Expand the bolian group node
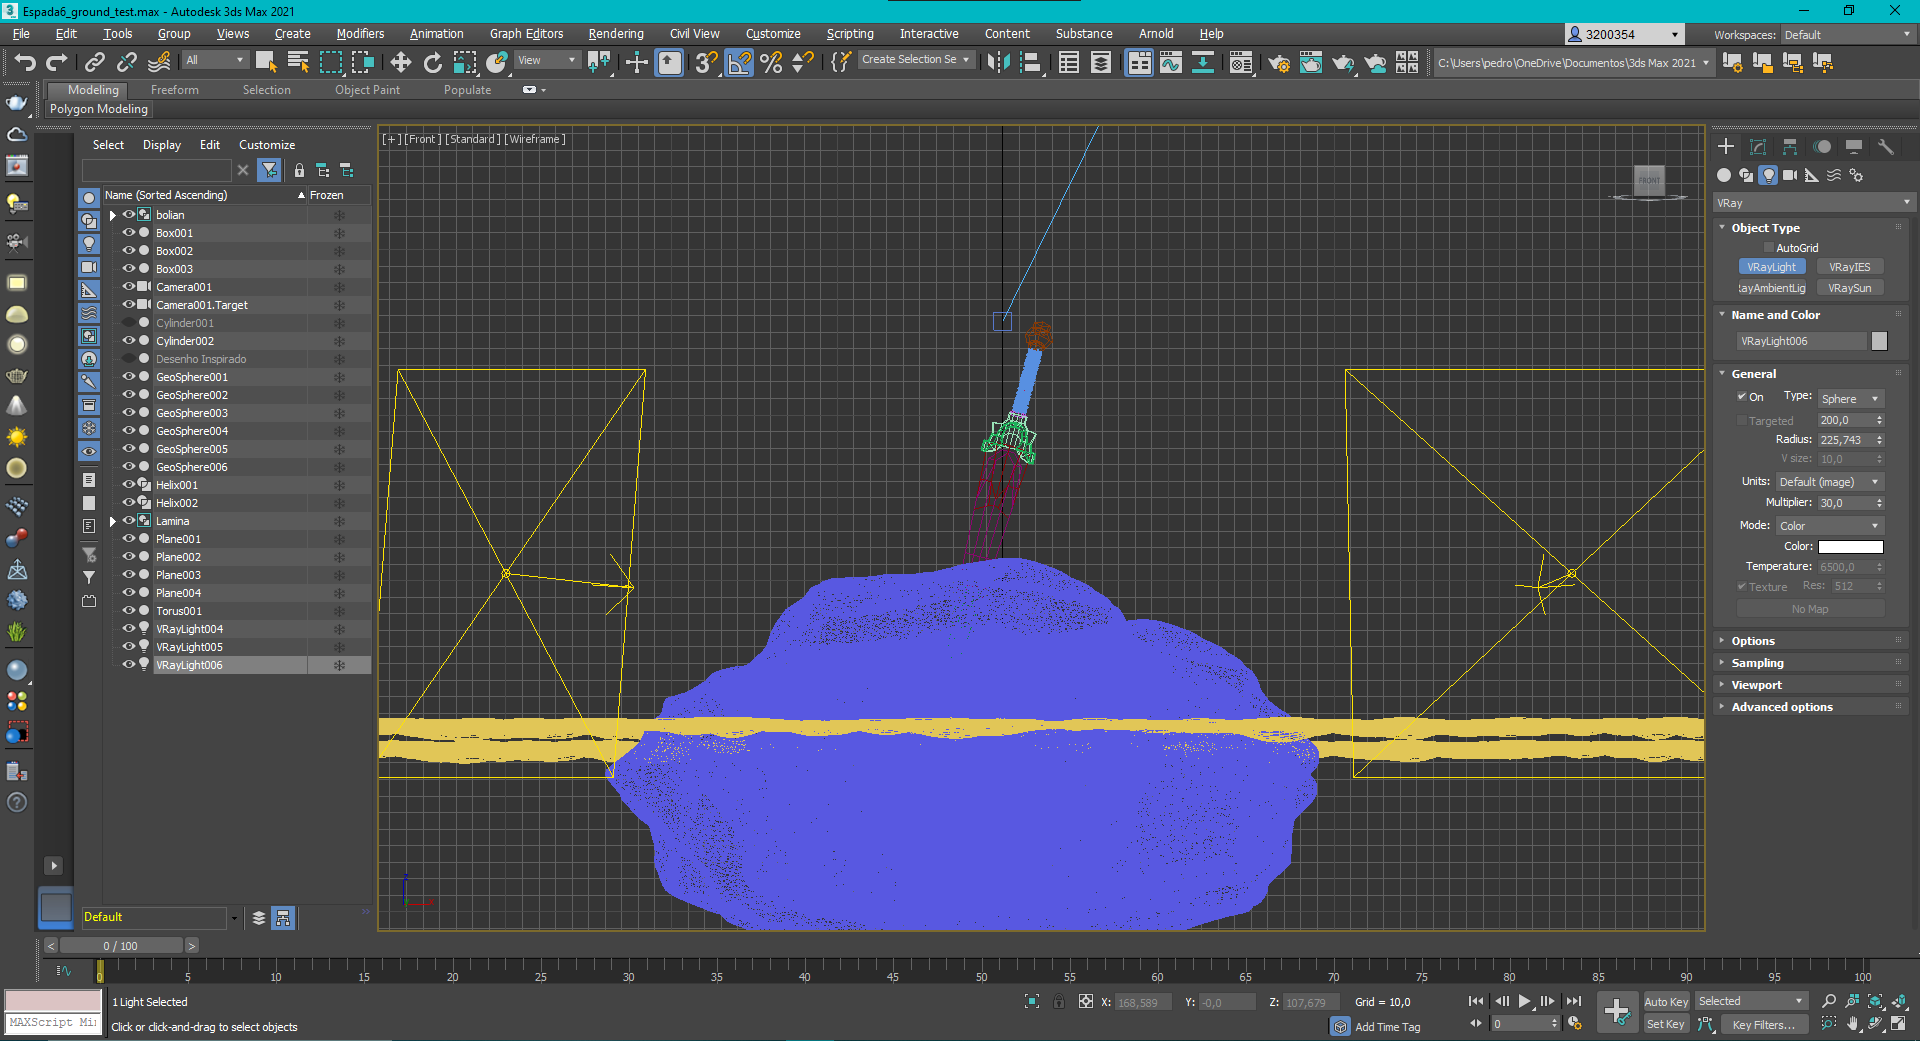 pos(112,215)
